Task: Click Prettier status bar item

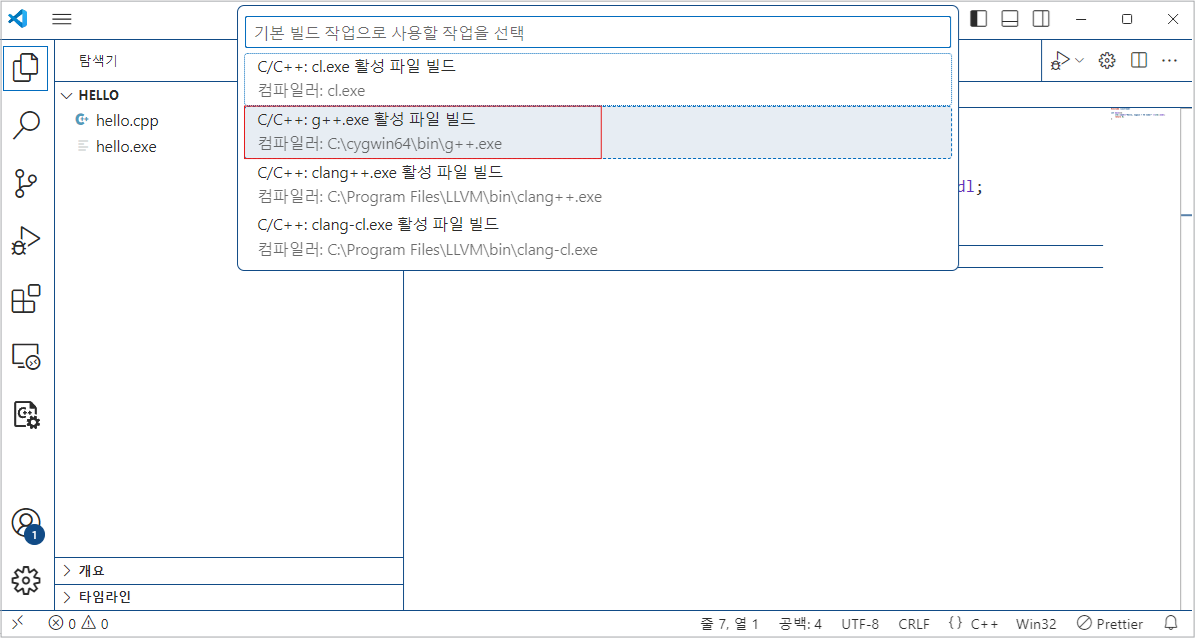Action: tap(1110, 624)
